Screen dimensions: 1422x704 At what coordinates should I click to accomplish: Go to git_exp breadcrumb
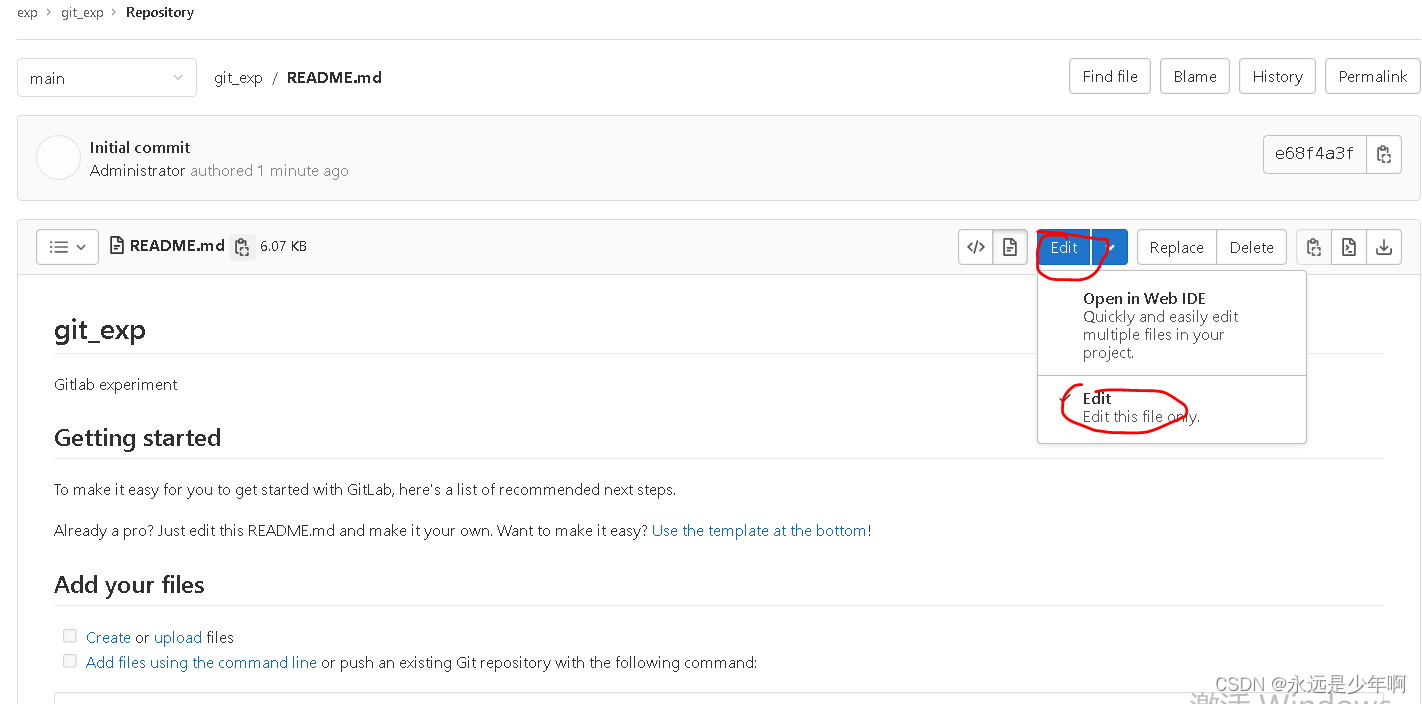point(82,13)
